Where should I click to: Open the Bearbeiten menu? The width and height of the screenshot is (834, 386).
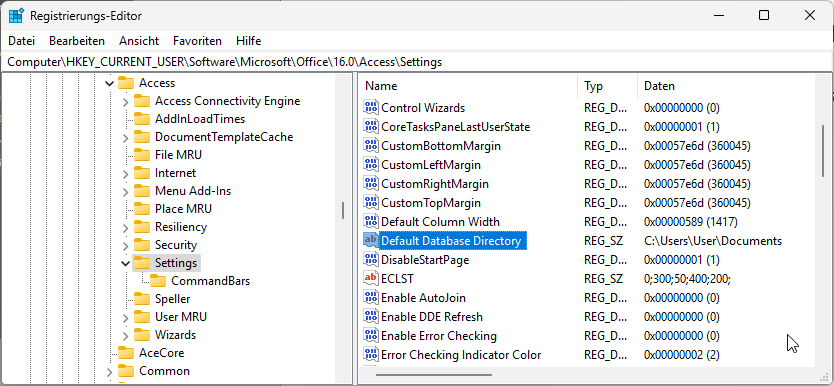click(77, 41)
